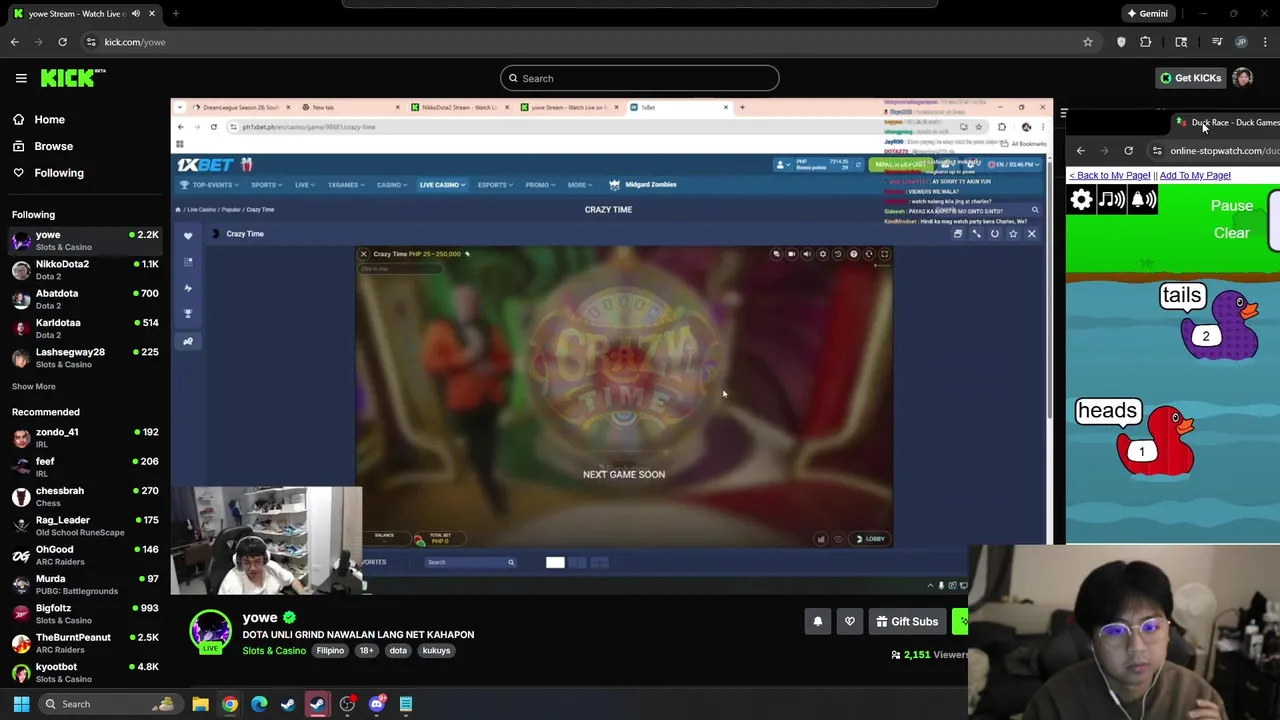Open Duck Race settings gear
The height and width of the screenshot is (720, 1280).
pos(1081,200)
